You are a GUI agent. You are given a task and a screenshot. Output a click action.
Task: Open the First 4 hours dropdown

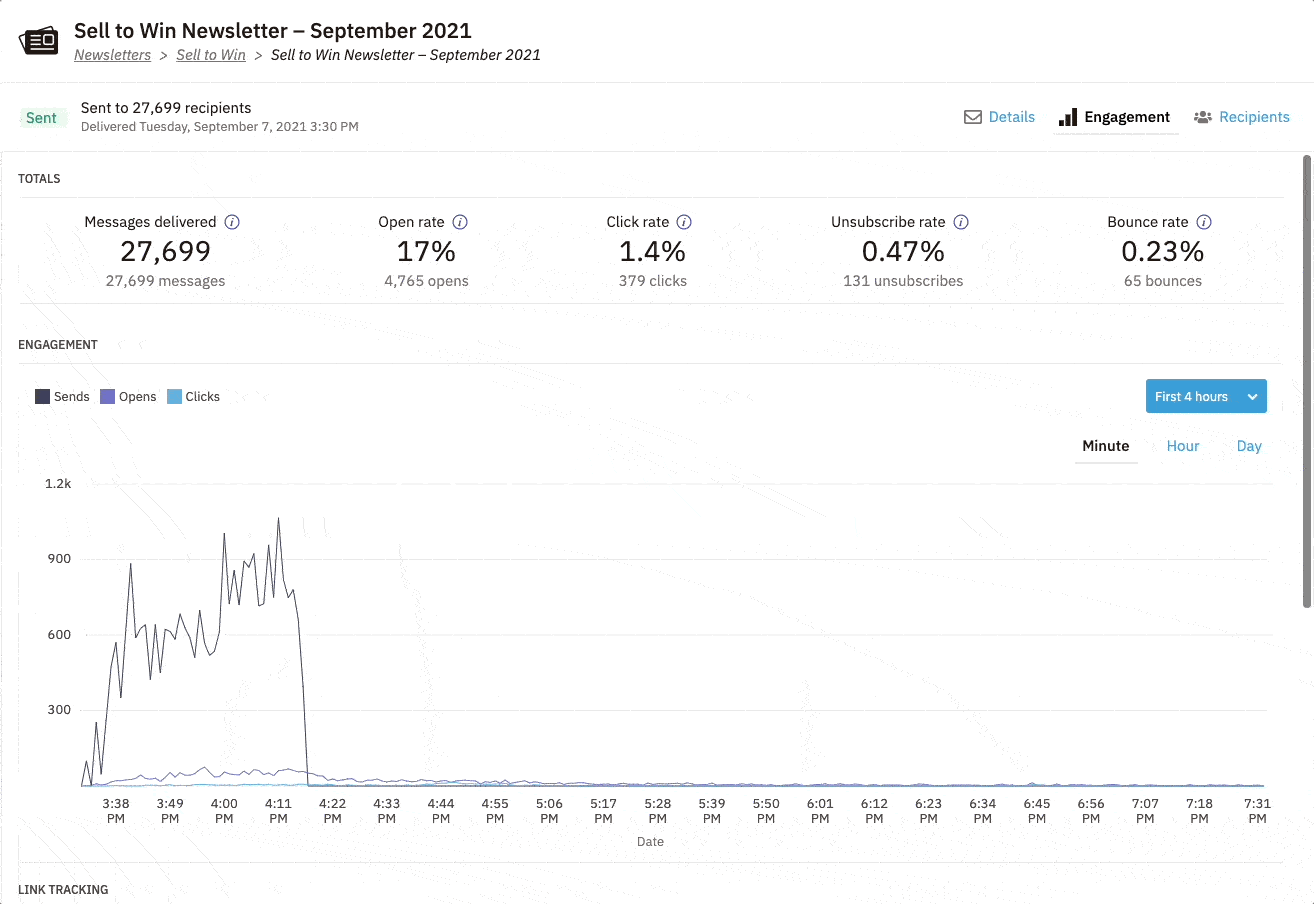[1206, 396]
